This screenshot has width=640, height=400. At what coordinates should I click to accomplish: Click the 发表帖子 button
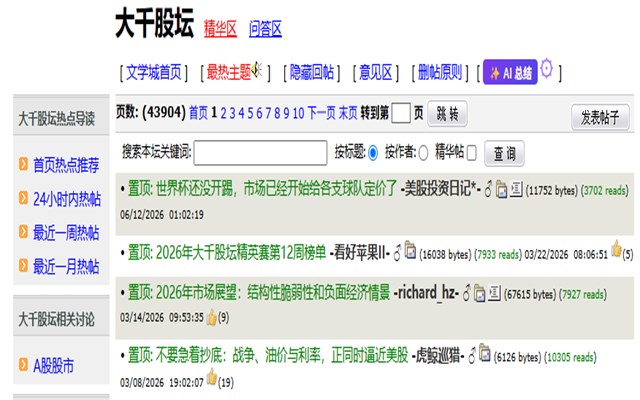click(600, 118)
